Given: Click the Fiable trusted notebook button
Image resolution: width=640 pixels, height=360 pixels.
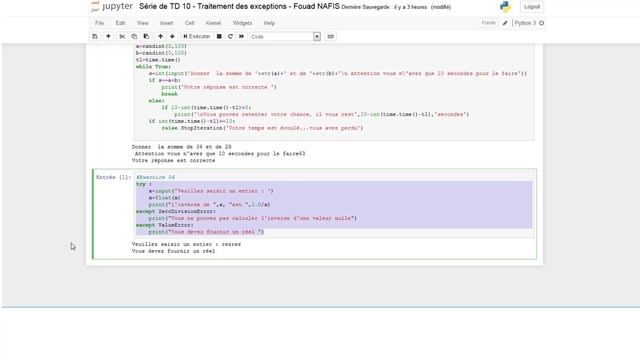Looking at the screenshot, I should pos(488,23).
